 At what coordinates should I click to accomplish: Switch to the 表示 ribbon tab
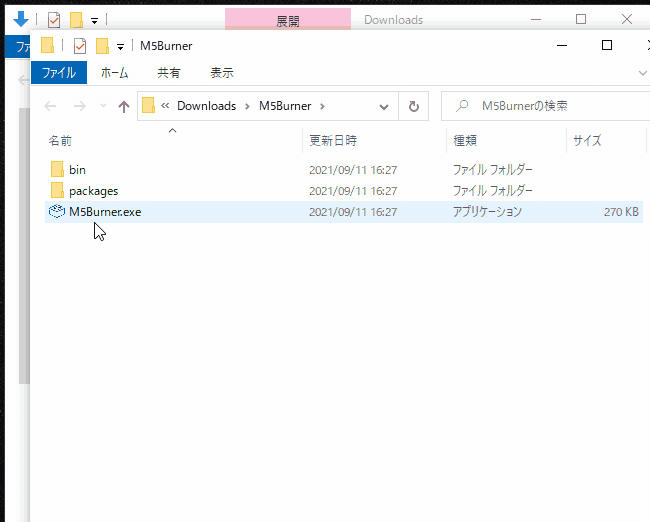coord(222,73)
